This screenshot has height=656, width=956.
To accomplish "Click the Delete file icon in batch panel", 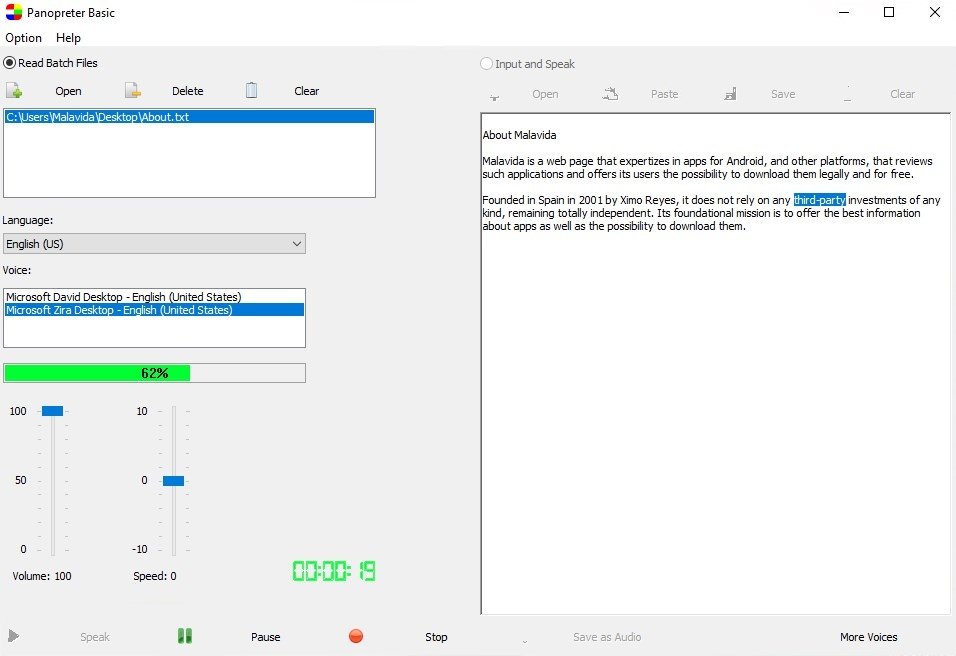I will 133,91.
